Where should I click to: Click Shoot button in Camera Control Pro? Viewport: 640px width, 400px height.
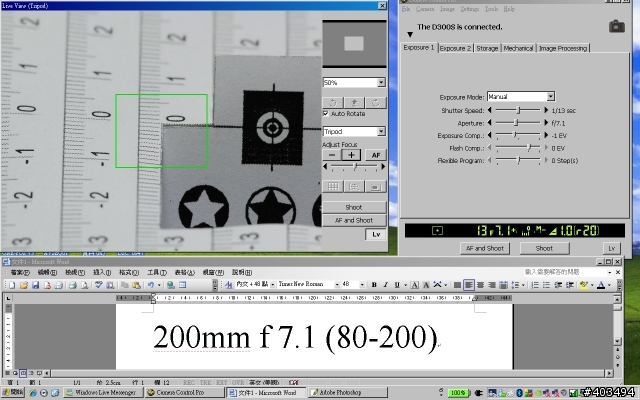[544, 248]
